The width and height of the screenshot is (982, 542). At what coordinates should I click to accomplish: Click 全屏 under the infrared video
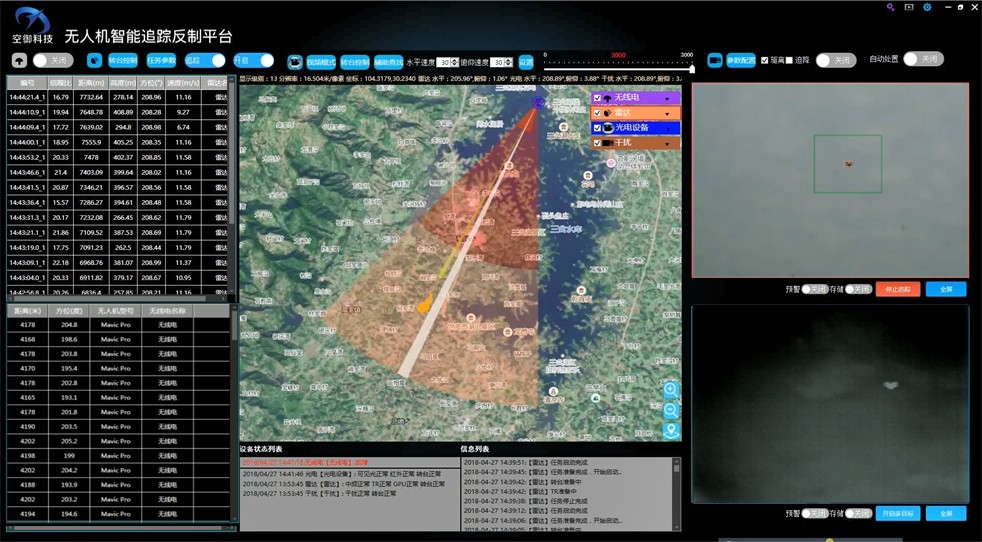(946, 513)
